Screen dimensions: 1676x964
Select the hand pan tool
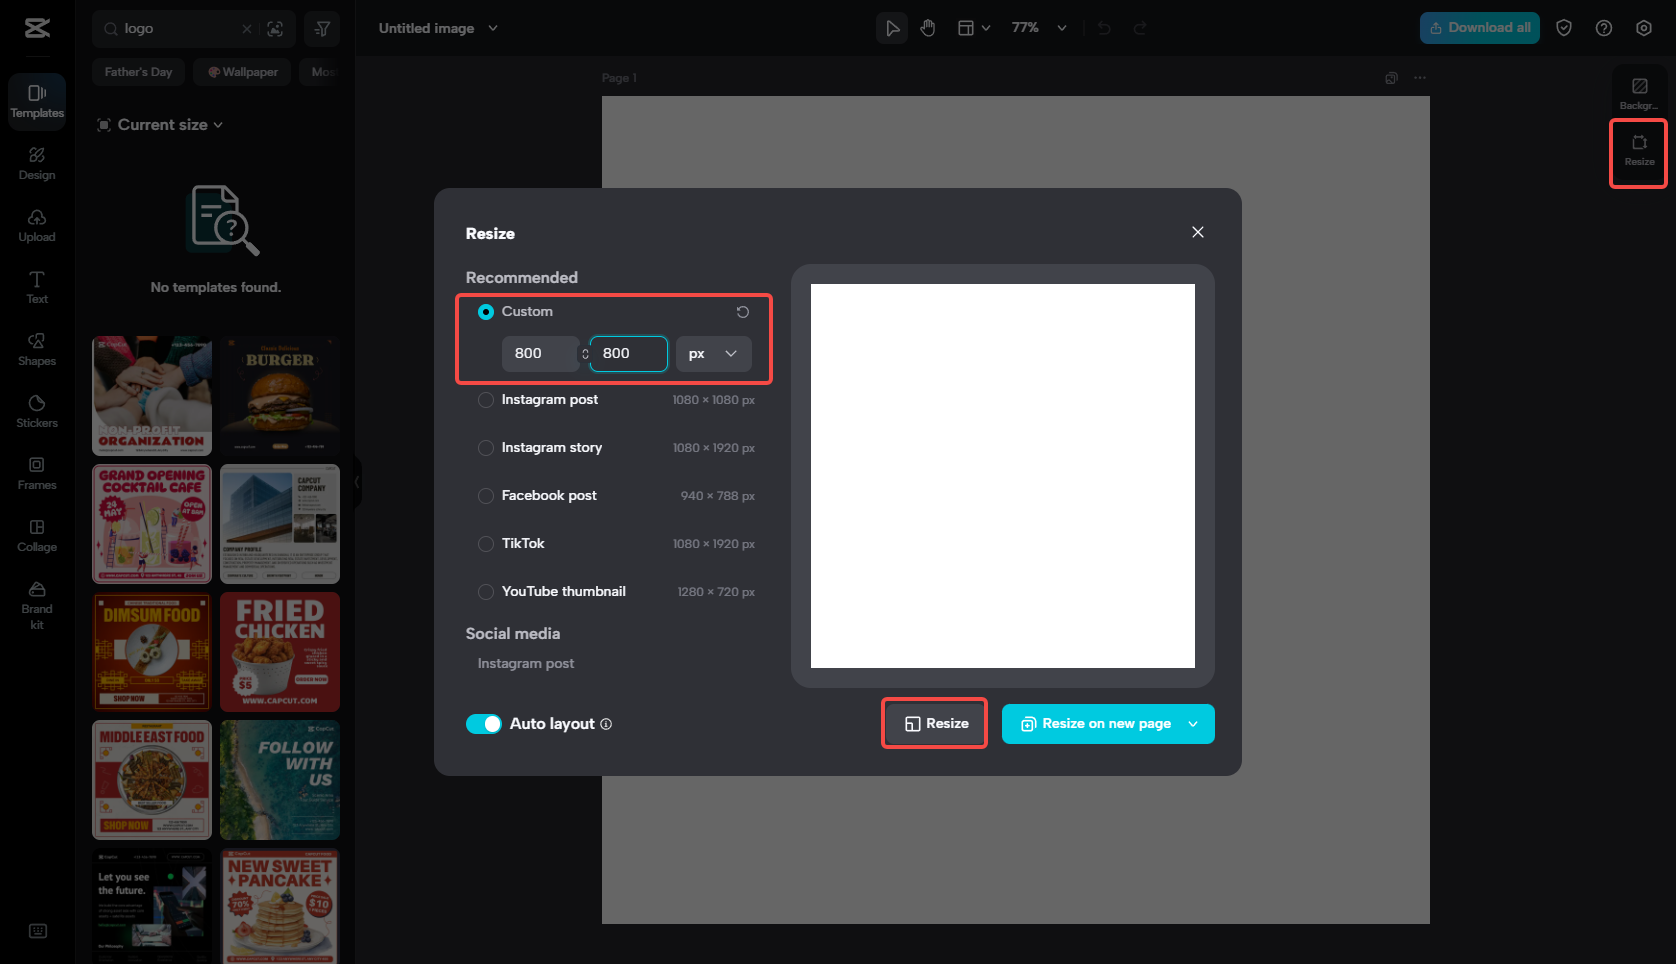[927, 27]
